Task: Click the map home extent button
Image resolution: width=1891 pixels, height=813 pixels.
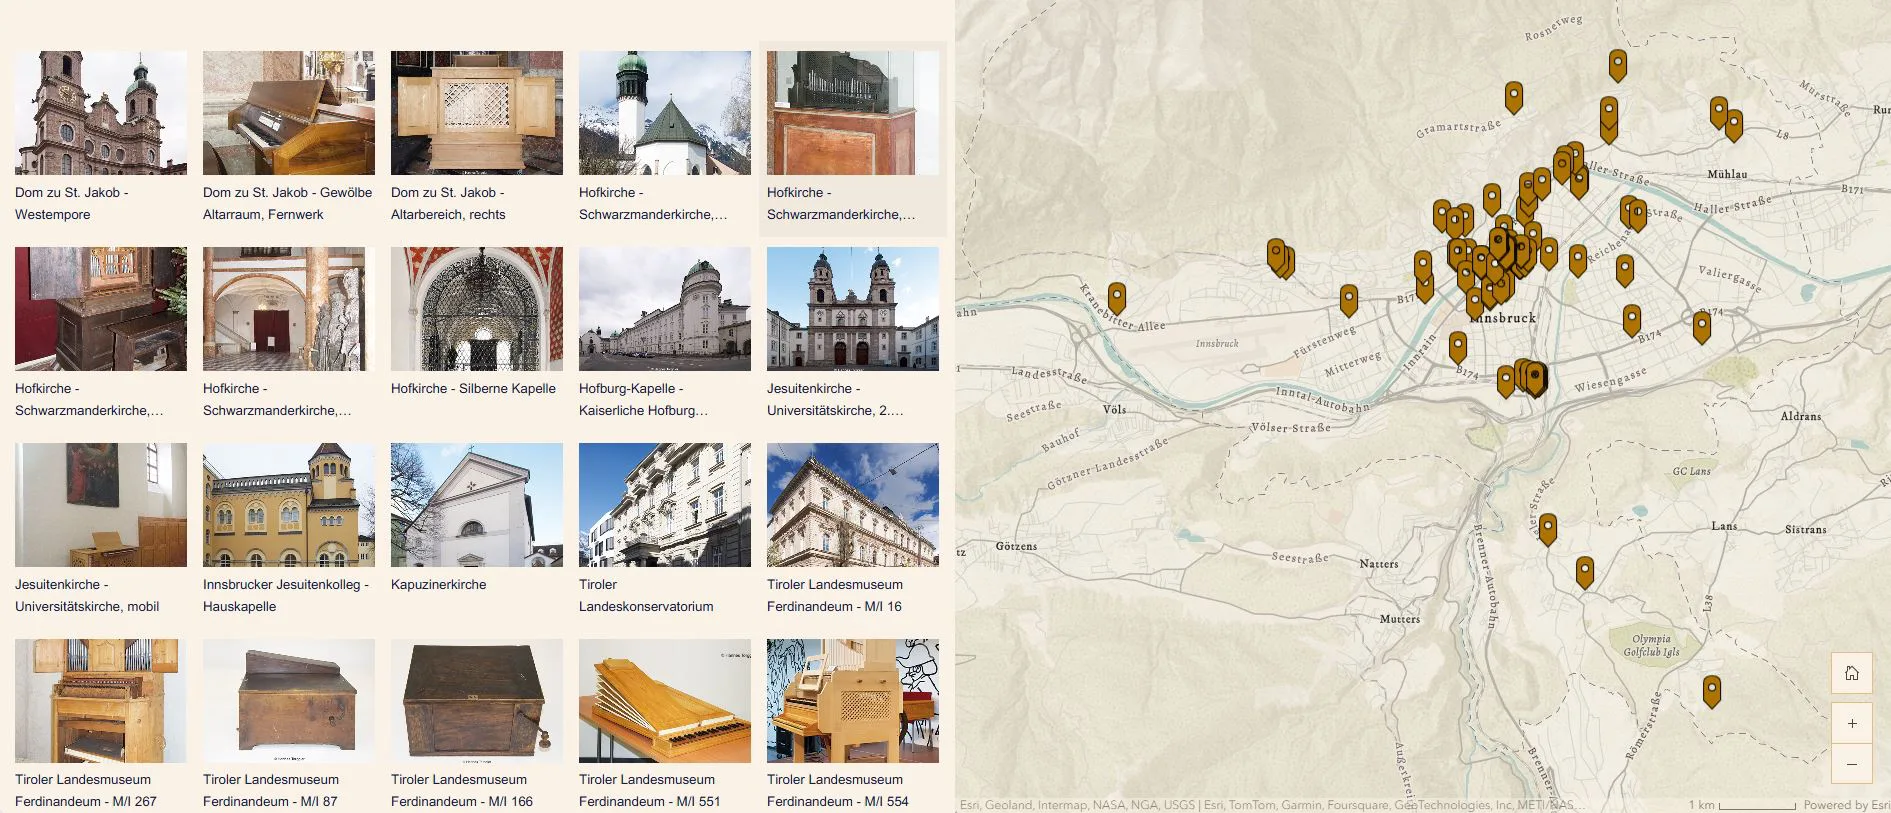Action: point(1851,673)
